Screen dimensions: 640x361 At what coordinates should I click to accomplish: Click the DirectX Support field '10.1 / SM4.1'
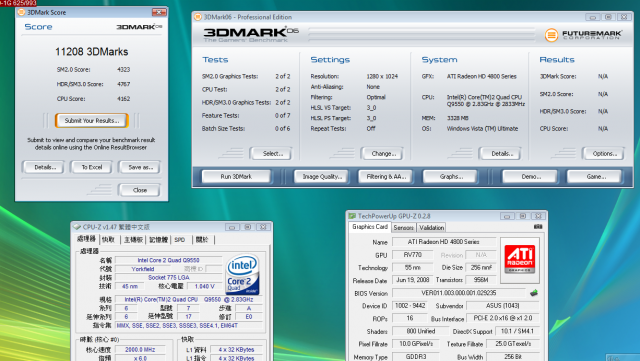[x=517, y=331]
